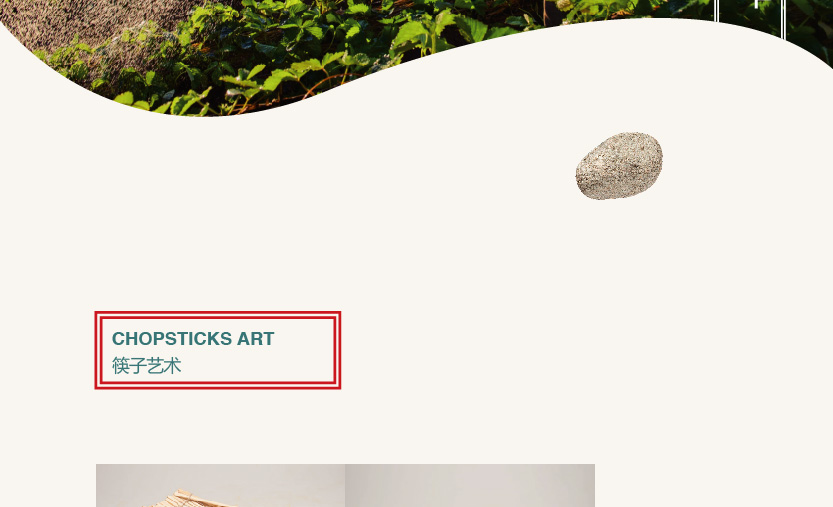This screenshot has width=833, height=507.
Task: Click the last character 术 of the subtitle
Action: [x=173, y=366]
